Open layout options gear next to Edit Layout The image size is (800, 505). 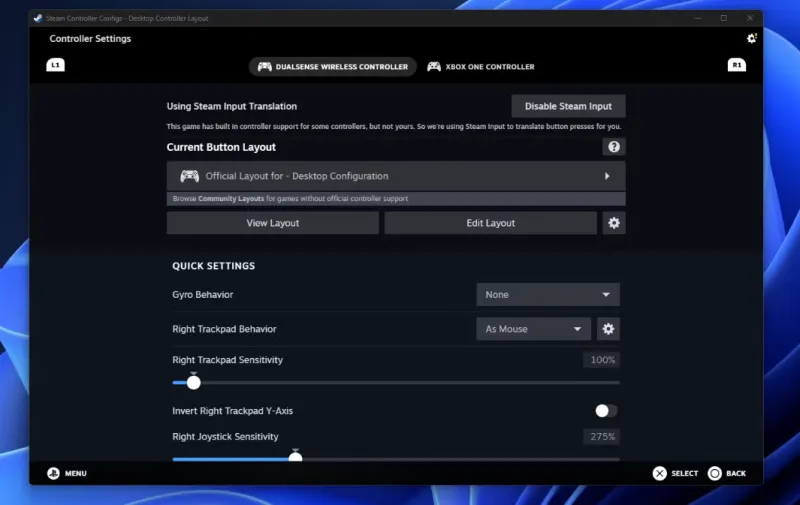pos(614,223)
